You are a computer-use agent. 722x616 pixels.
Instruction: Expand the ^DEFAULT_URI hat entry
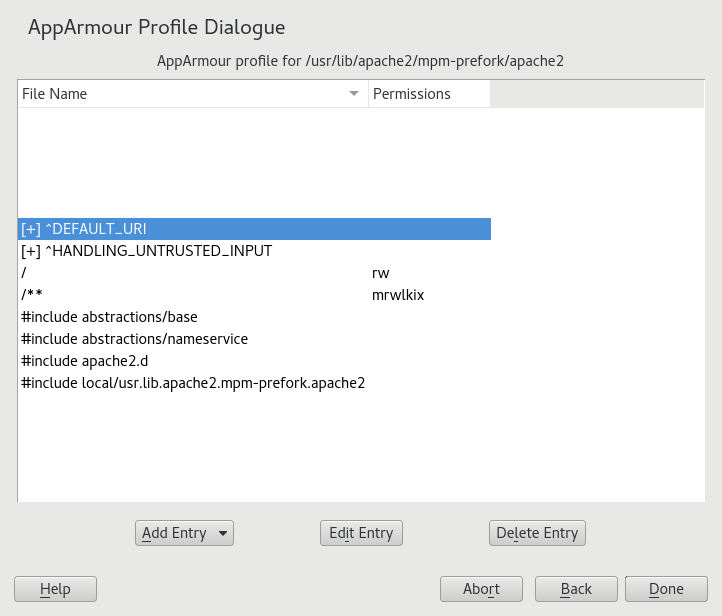(31, 229)
